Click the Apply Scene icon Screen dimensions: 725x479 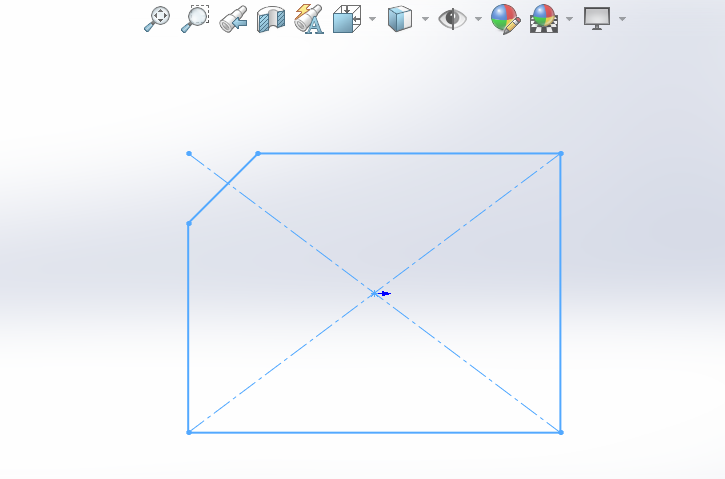[x=544, y=19]
